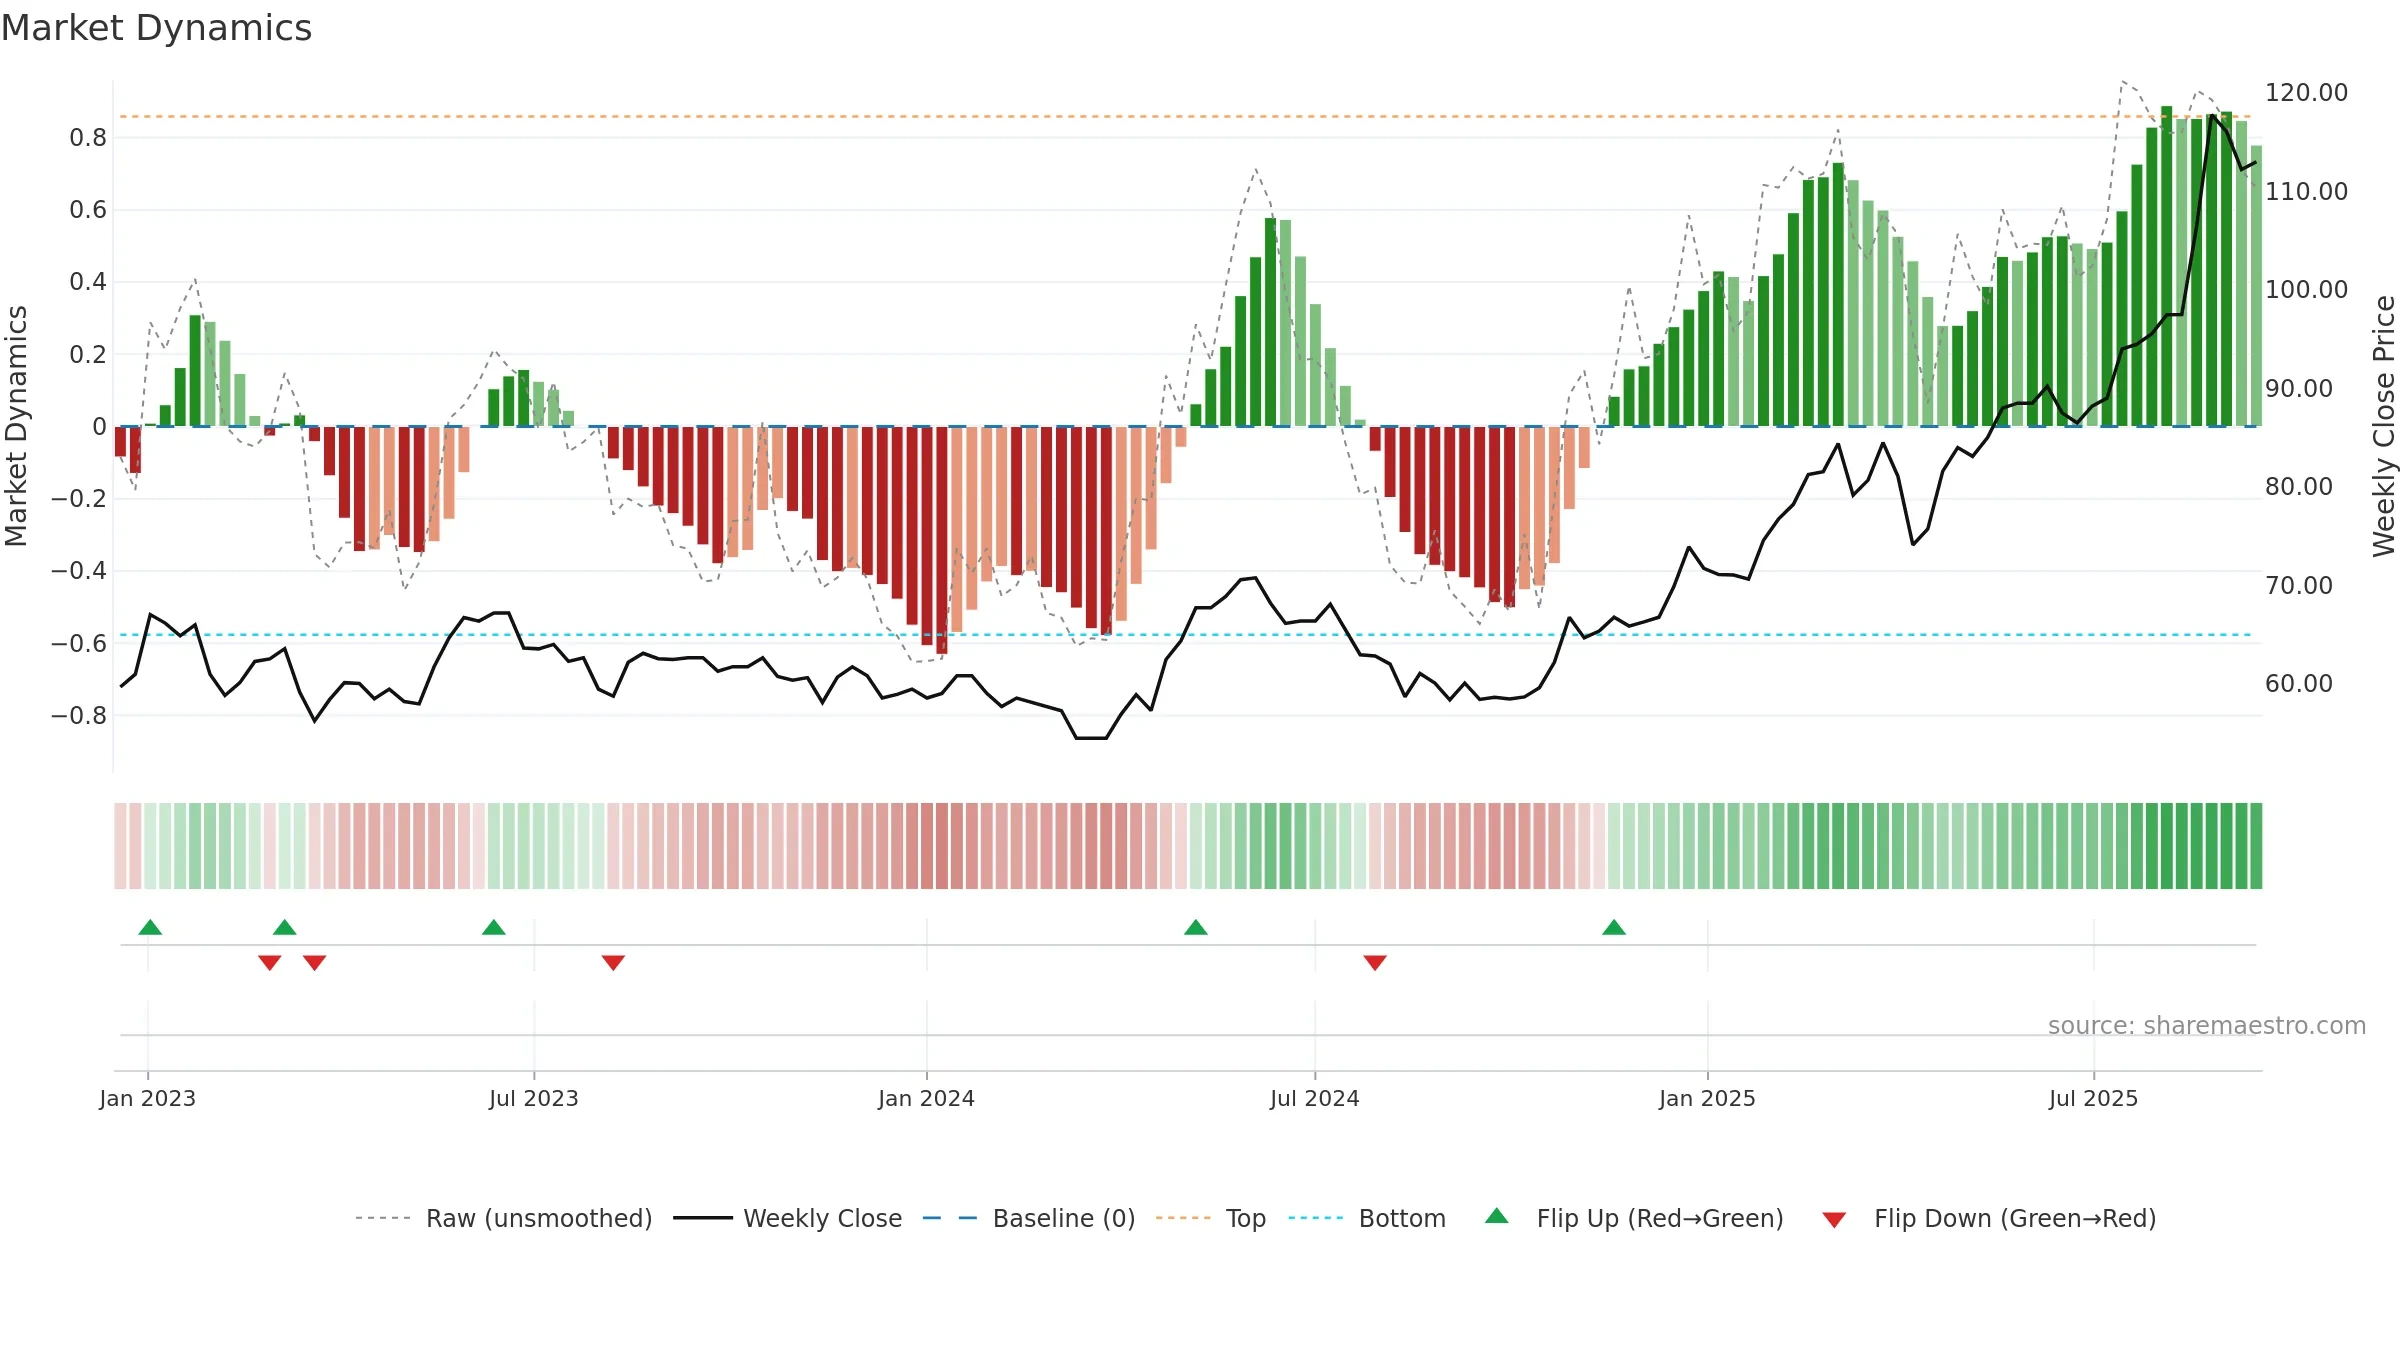
Task: Click the Jul 2025 x-axis label
Action: click(2094, 1098)
